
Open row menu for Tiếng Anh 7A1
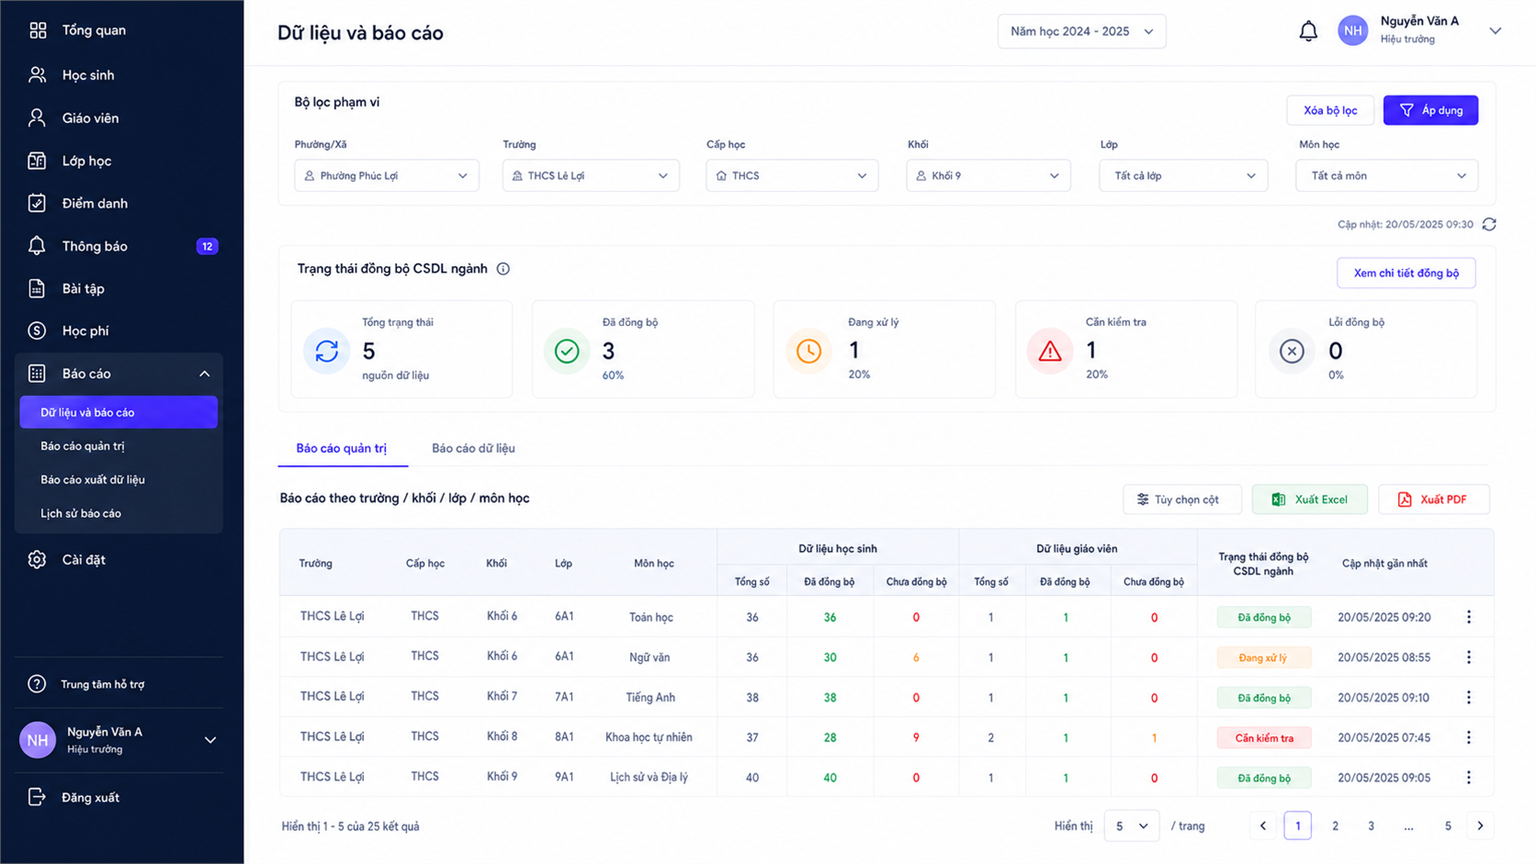[x=1469, y=697]
